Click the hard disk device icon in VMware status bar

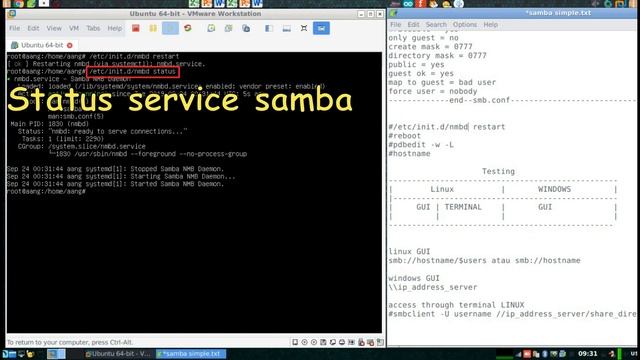pyautogui.click(x=295, y=342)
